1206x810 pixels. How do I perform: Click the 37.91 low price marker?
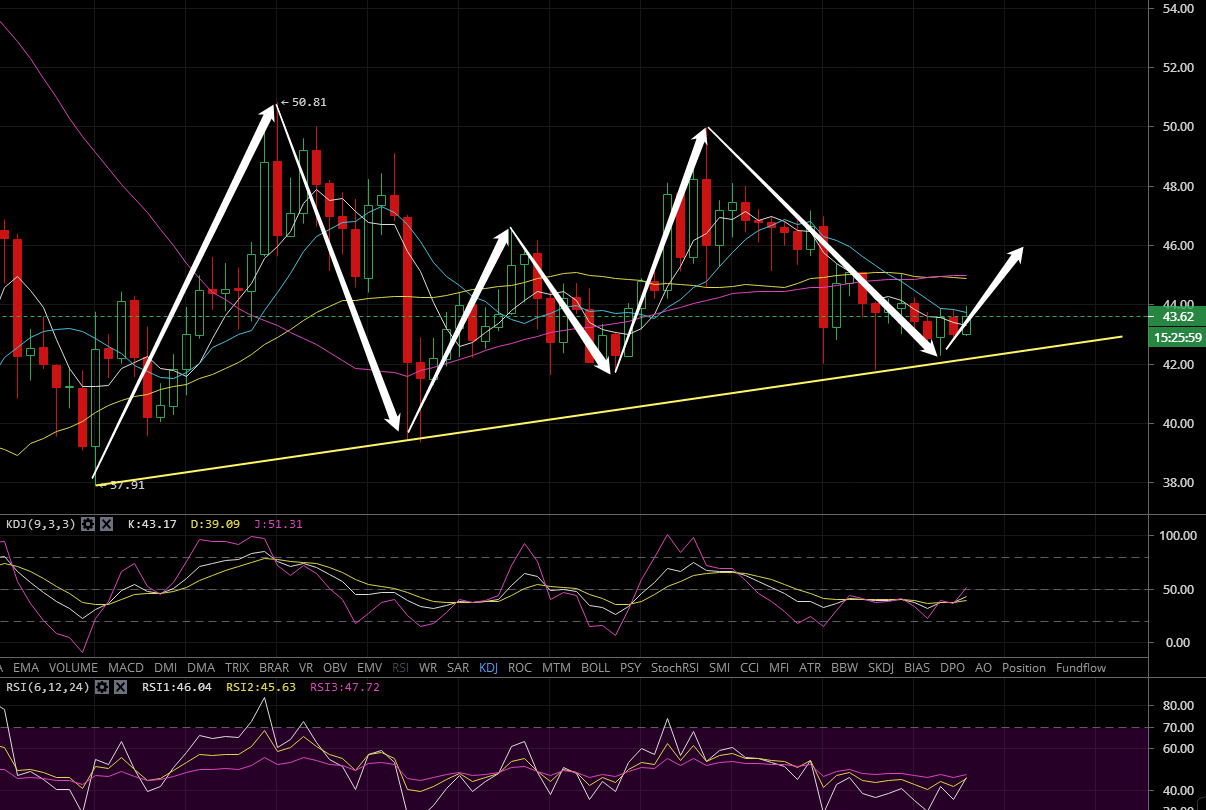tap(126, 485)
